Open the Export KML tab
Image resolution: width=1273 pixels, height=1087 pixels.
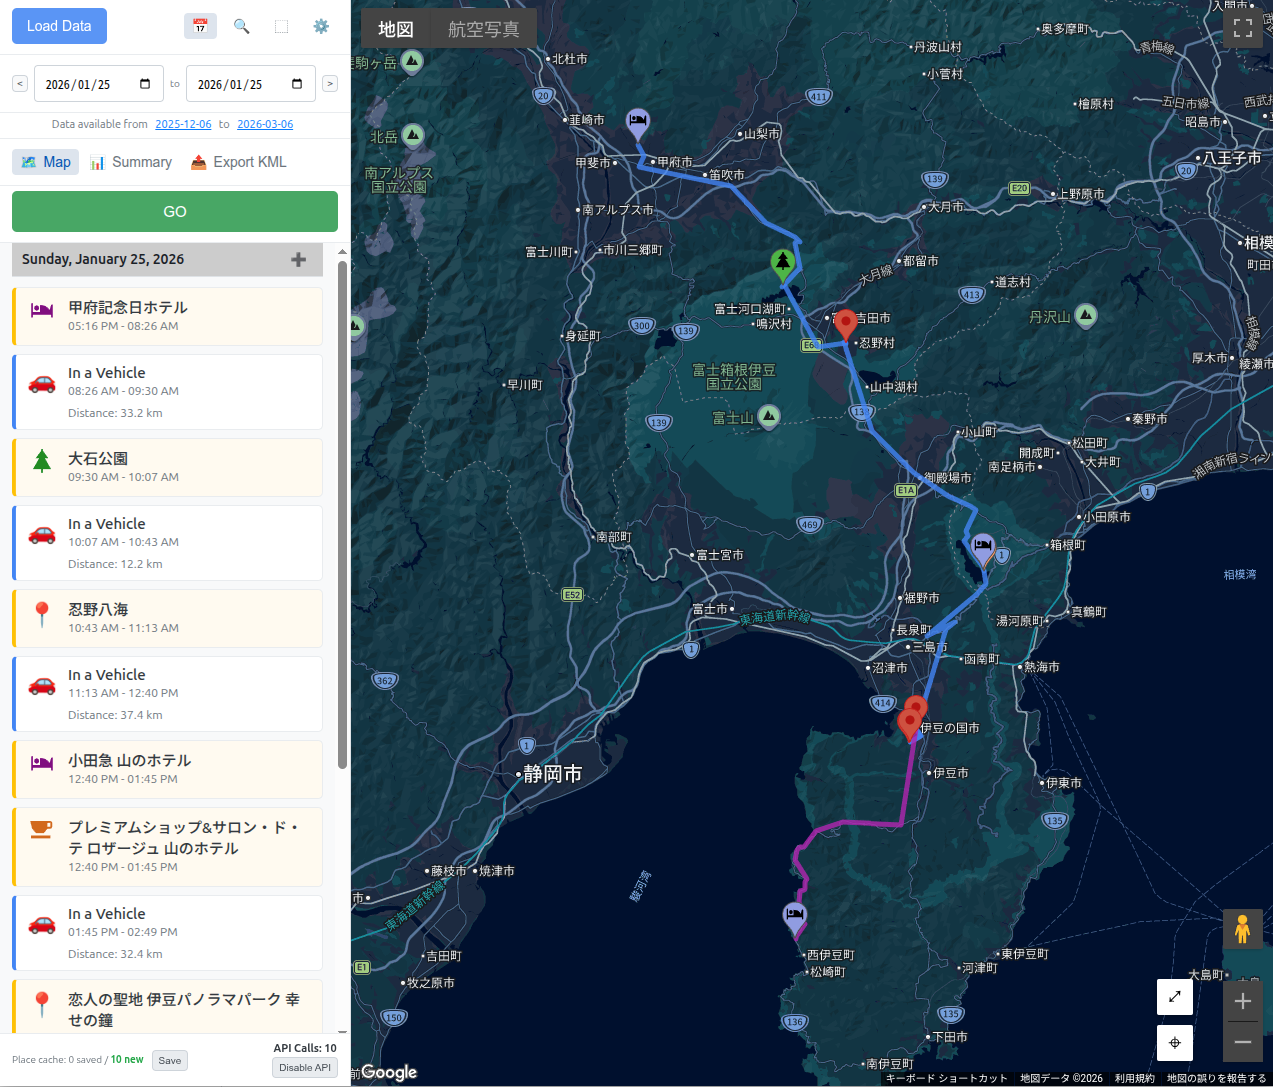click(x=239, y=162)
